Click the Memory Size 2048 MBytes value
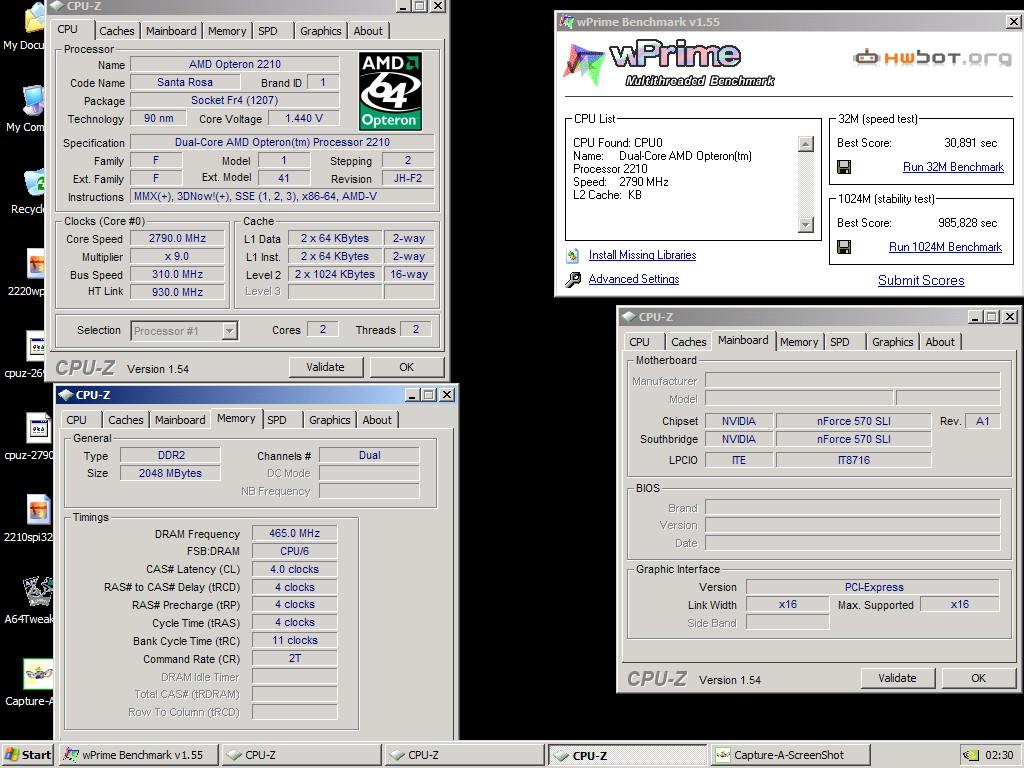The width and height of the screenshot is (1024, 768). (170, 473)
